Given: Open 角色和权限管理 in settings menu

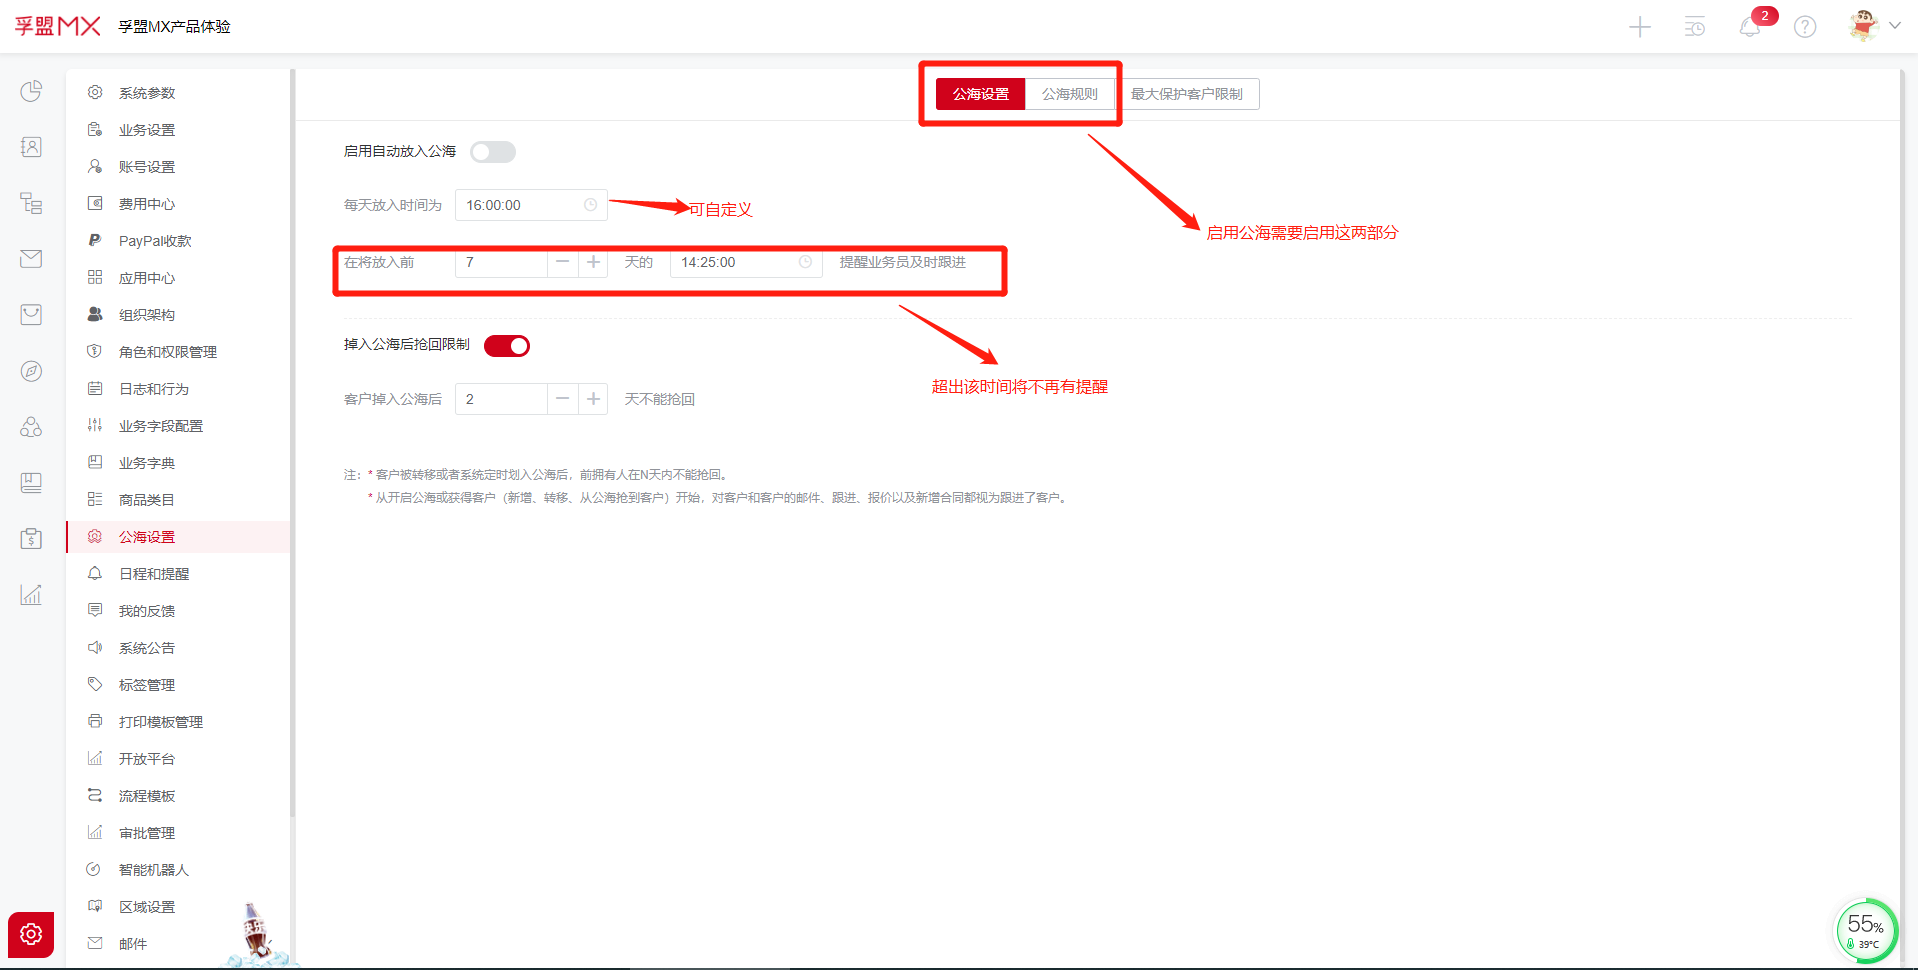Looking at the screenshot, I should tap(167, 352).
